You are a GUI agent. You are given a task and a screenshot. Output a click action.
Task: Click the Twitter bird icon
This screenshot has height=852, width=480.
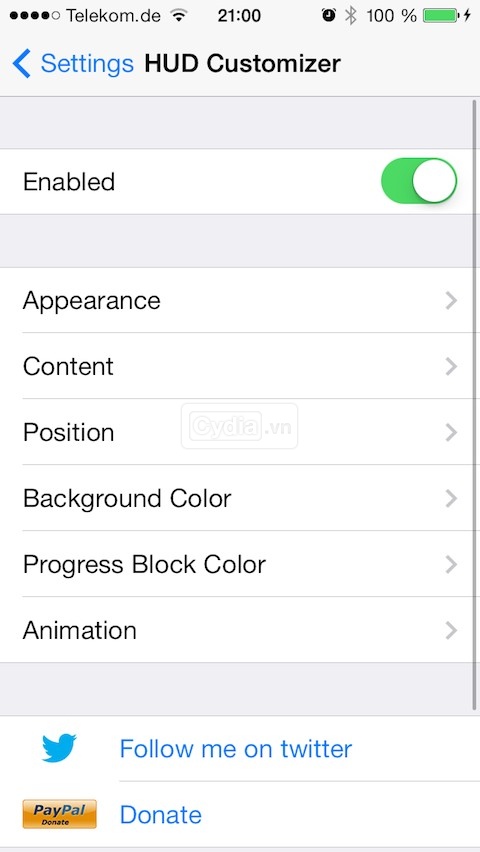click(59, 748)
